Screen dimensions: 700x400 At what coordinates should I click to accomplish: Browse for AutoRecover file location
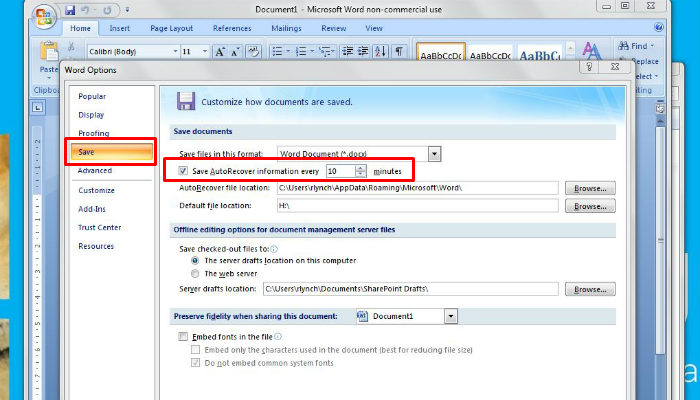pyautogui.click(x=590, y=188)
